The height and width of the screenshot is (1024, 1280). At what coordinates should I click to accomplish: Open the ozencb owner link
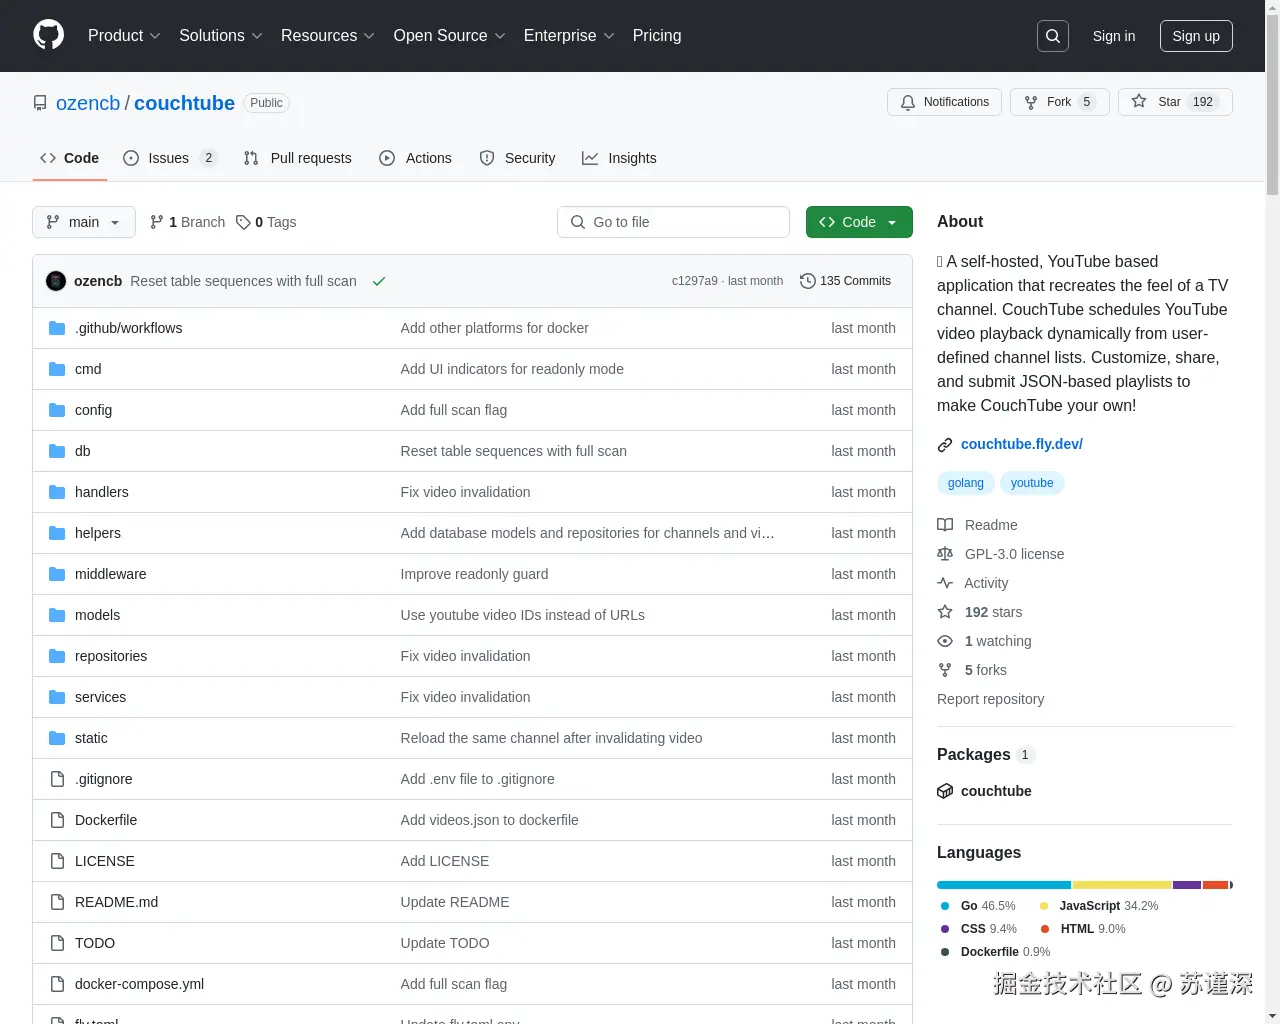click(88, 103)
